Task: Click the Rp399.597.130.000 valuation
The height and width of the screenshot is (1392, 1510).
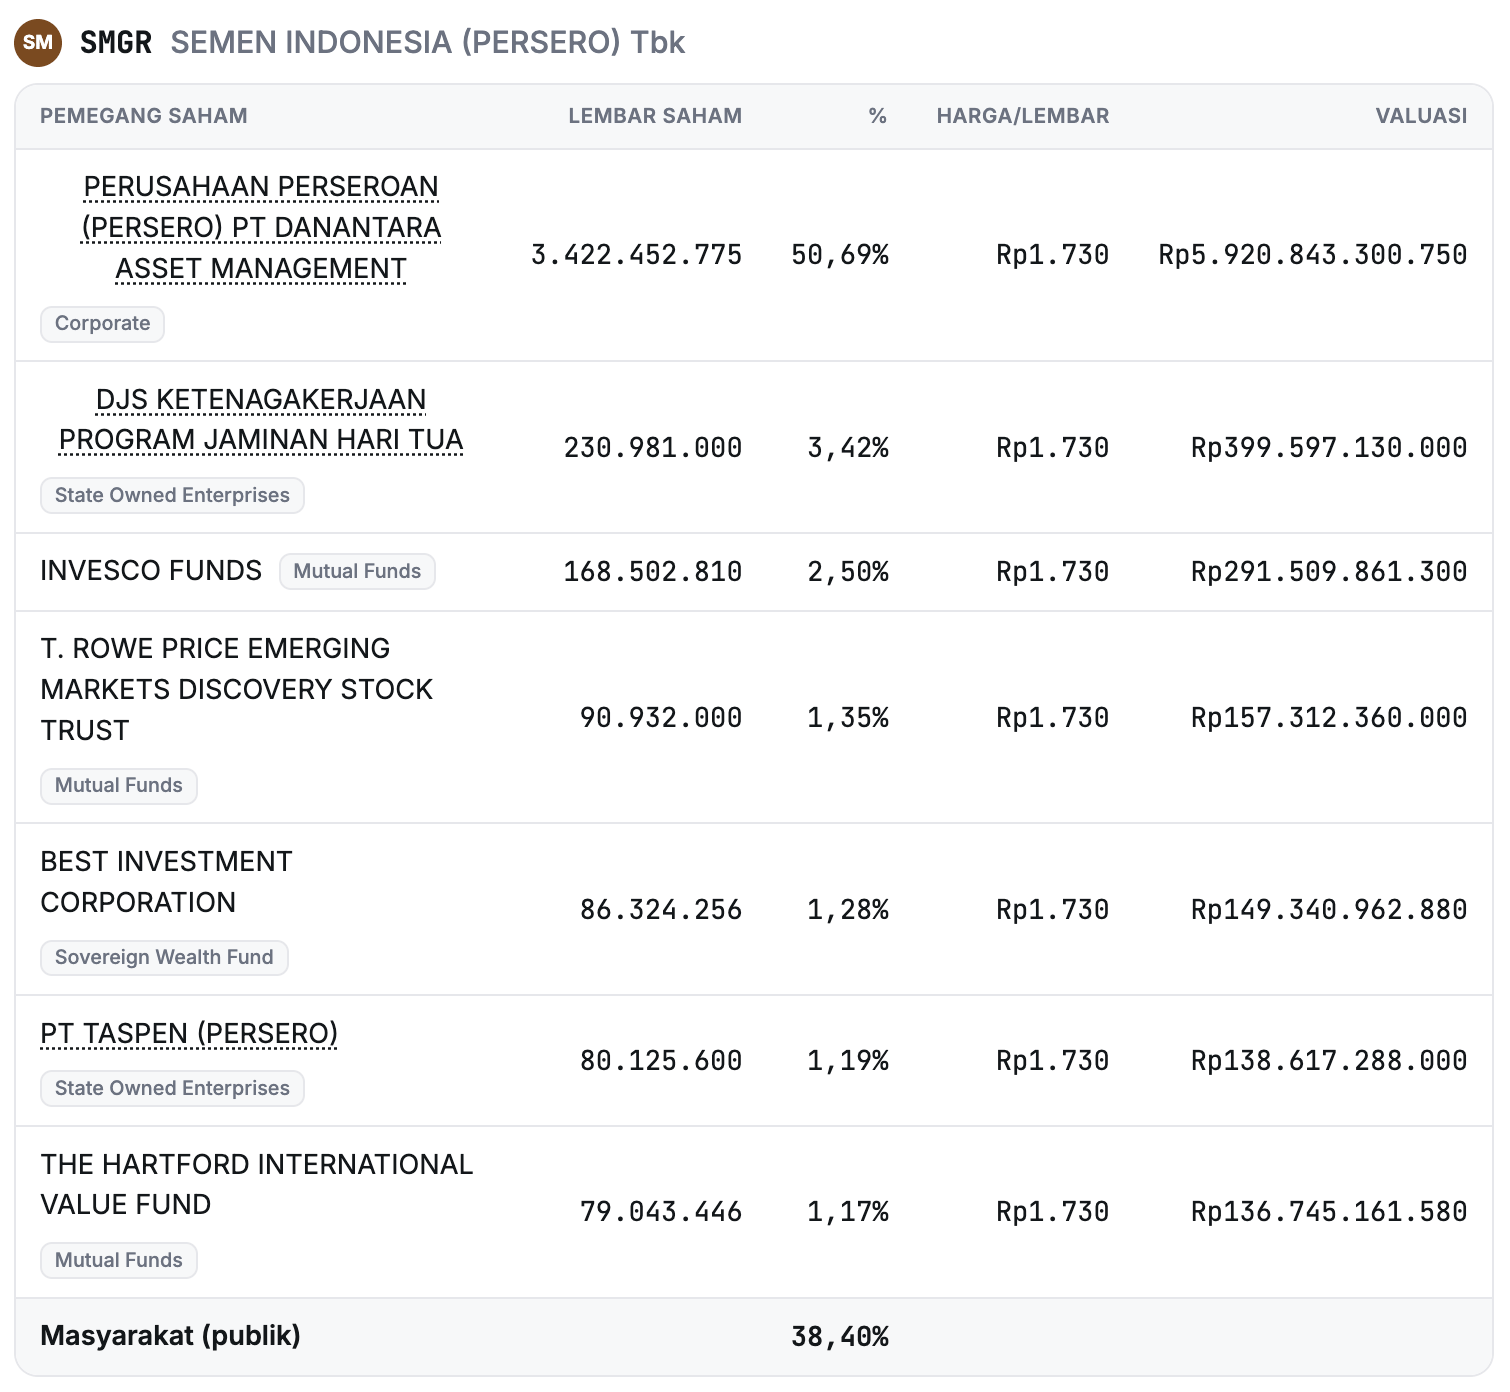Action: point(1329,447)
